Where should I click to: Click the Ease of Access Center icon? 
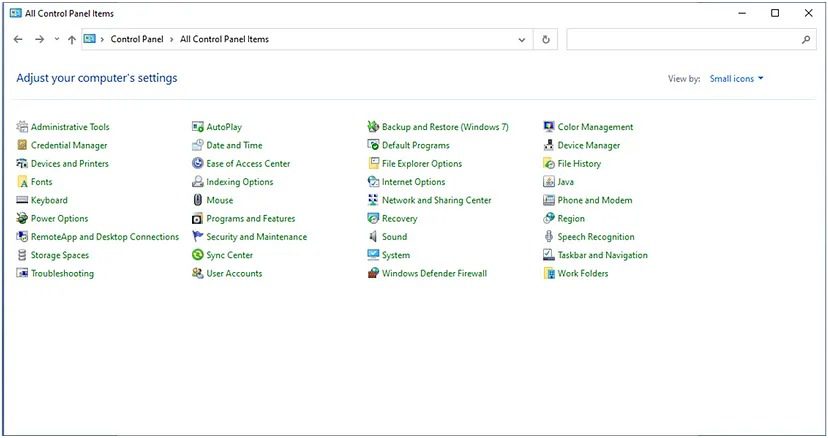point(197,164)
